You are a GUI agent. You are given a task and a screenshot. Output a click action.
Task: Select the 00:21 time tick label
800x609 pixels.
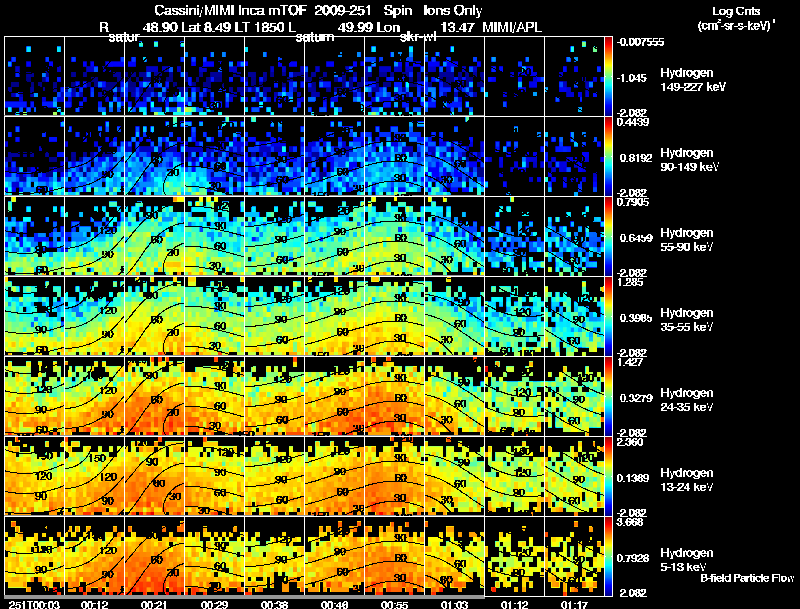point(155,603)
